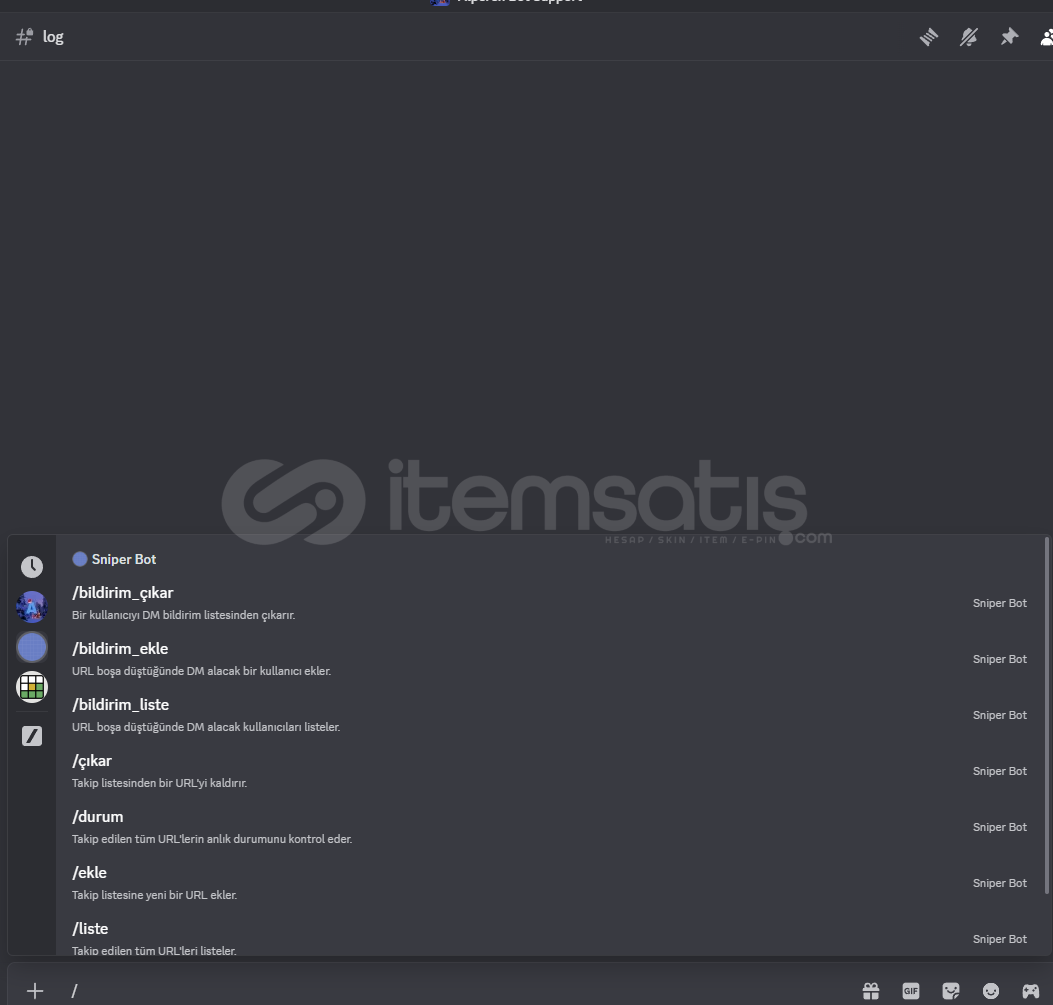Choose the /ekle command
Viewport: 1053px width, 1005px height.
pyautogui.click(x=549, y=883)
